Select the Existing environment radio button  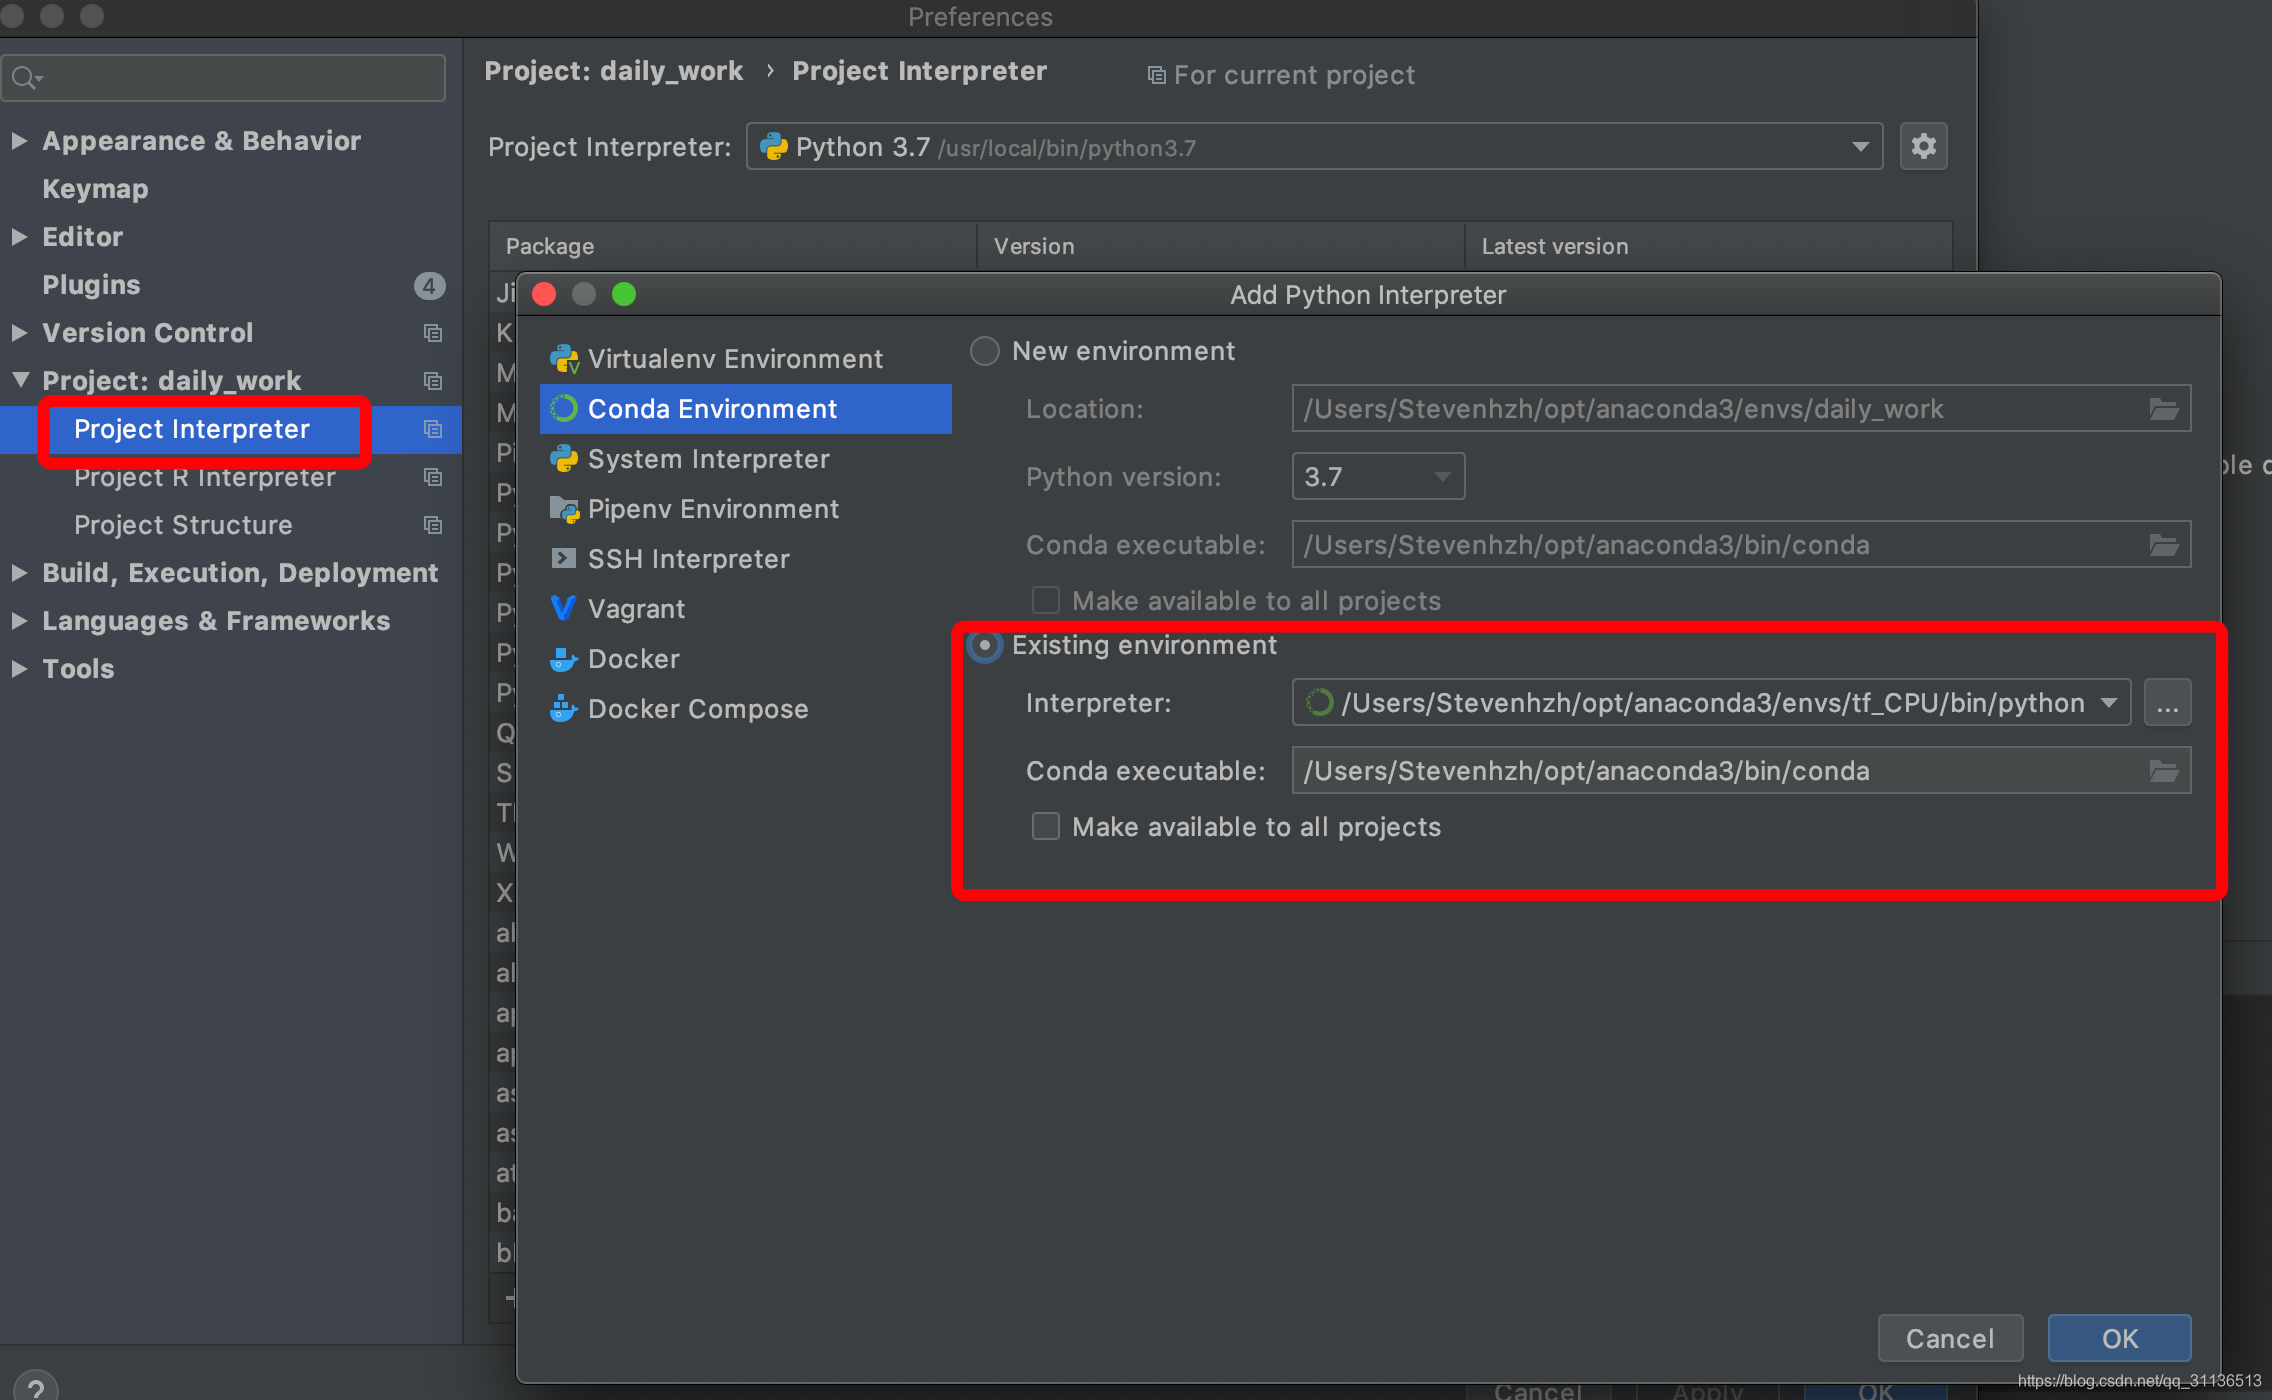coord(985,645)
